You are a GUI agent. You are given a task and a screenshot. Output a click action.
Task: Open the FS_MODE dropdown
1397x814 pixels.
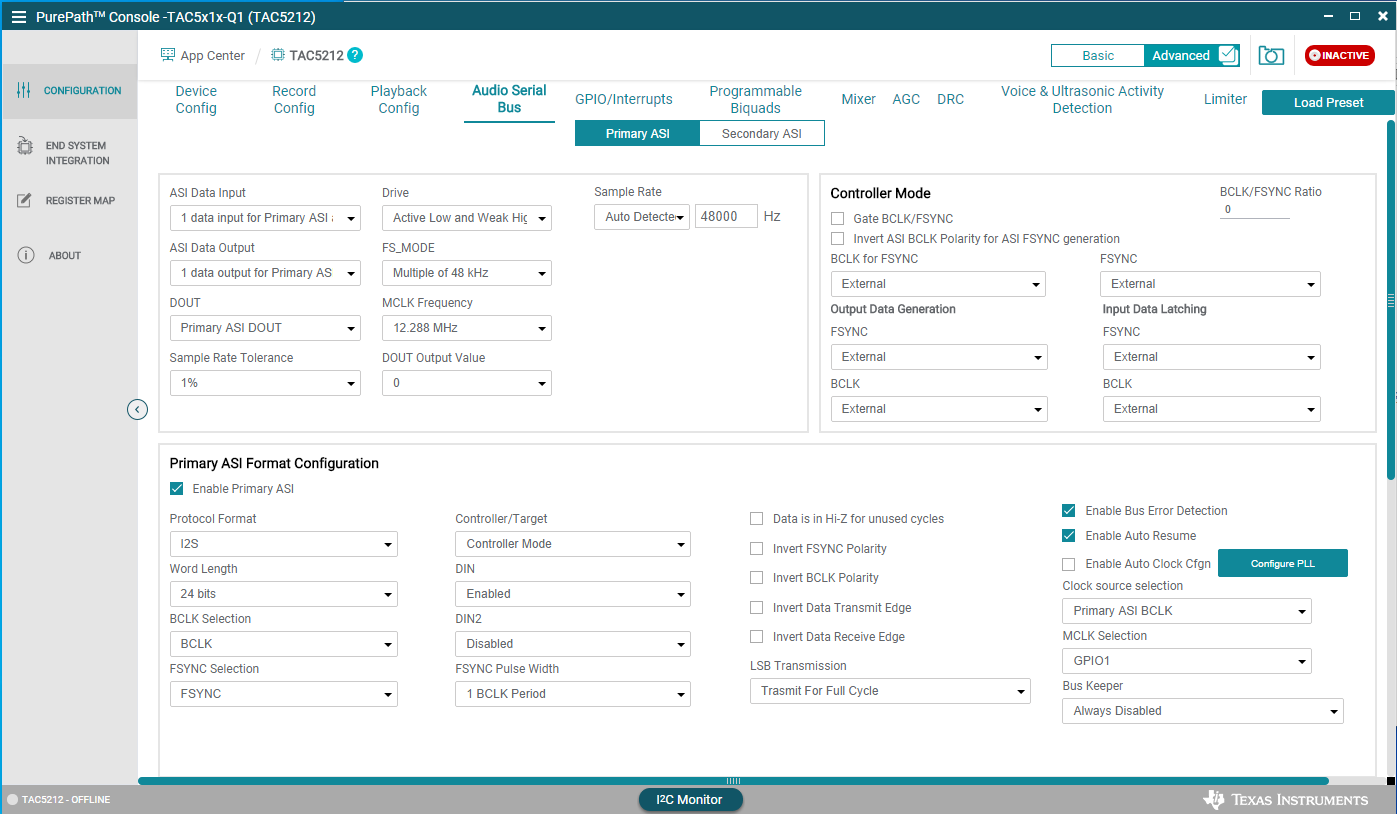click(x=467, y=273)
